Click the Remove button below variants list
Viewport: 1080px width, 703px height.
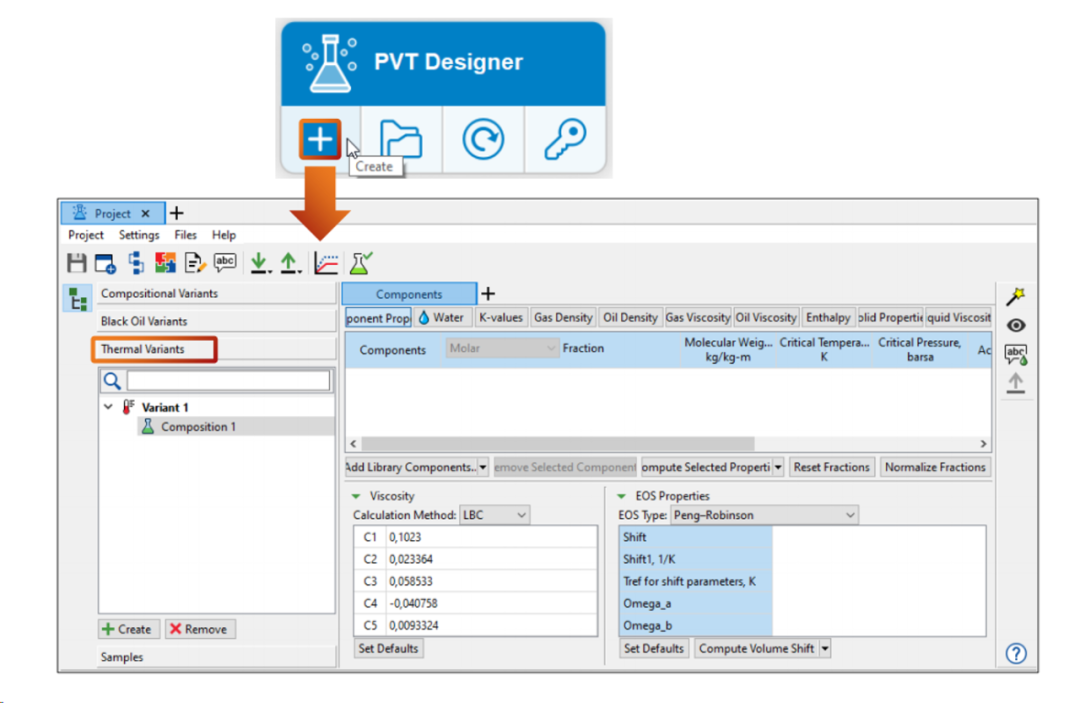click(x=197, y=629)
